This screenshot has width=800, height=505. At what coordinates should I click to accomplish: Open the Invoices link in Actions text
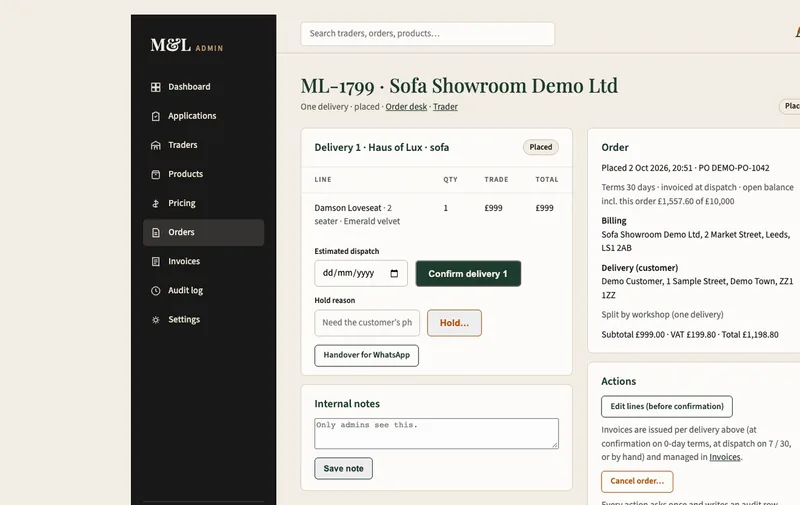[724, 457]
